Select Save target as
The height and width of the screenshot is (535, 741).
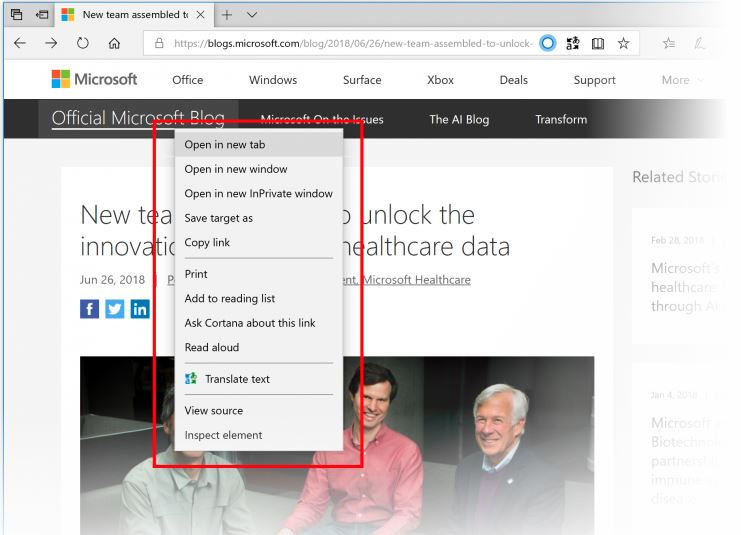pyautogui.click(x=258, y=218)
